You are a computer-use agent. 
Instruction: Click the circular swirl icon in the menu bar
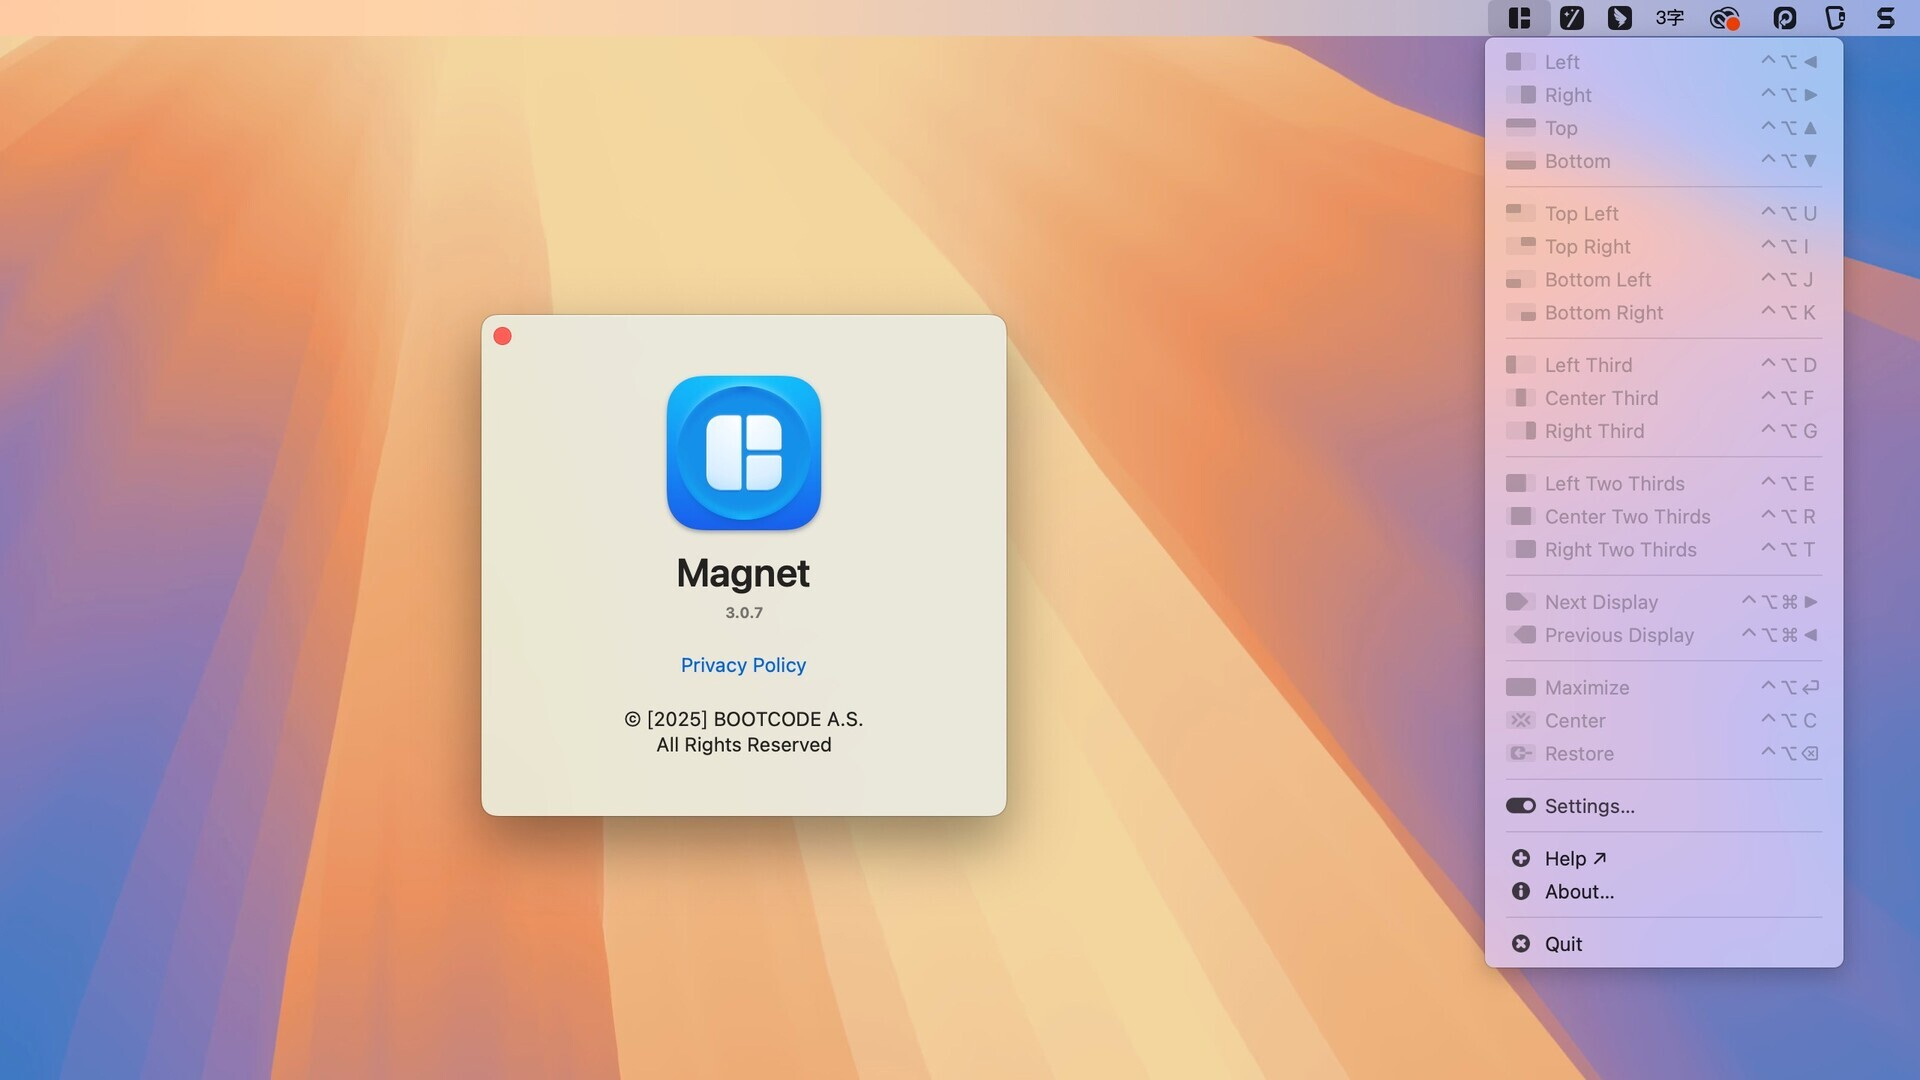pyautogui.click(x=1785, y=18)
